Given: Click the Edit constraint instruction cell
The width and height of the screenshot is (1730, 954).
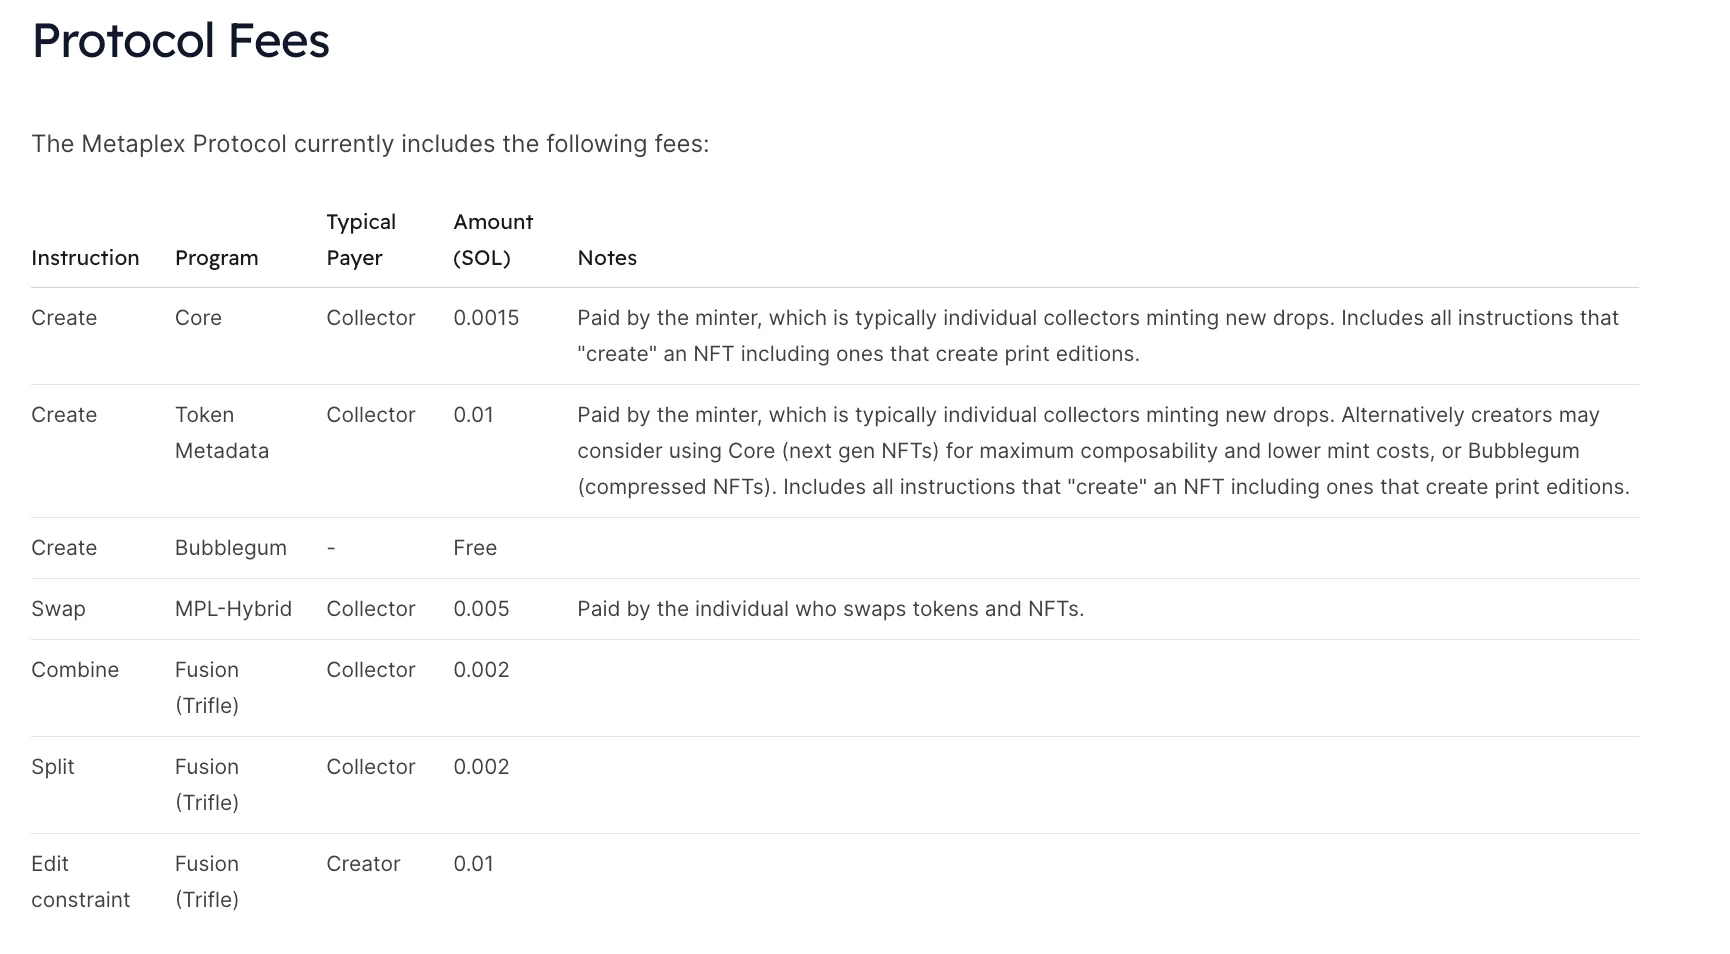Looking at the screenshot, I should (x=81, y=882).
